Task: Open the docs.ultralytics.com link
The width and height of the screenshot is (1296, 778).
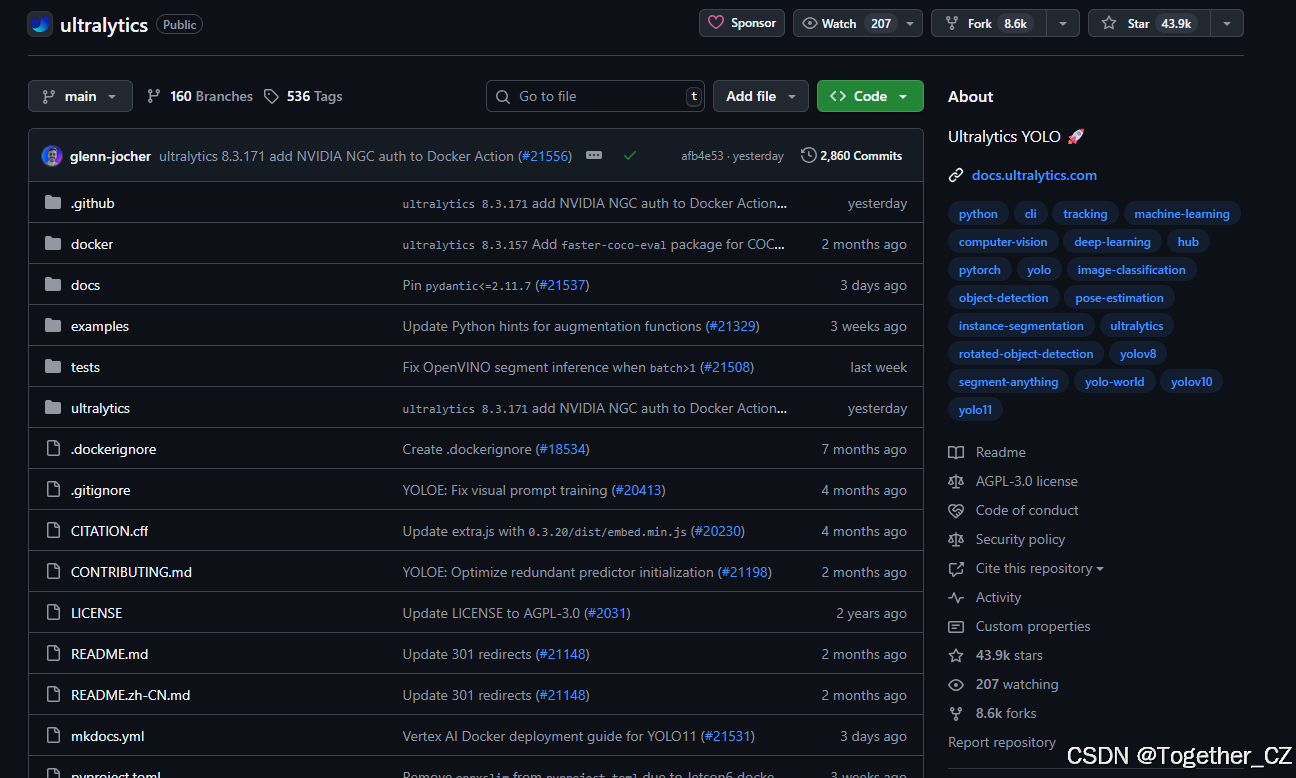Action: (1034, 175)
